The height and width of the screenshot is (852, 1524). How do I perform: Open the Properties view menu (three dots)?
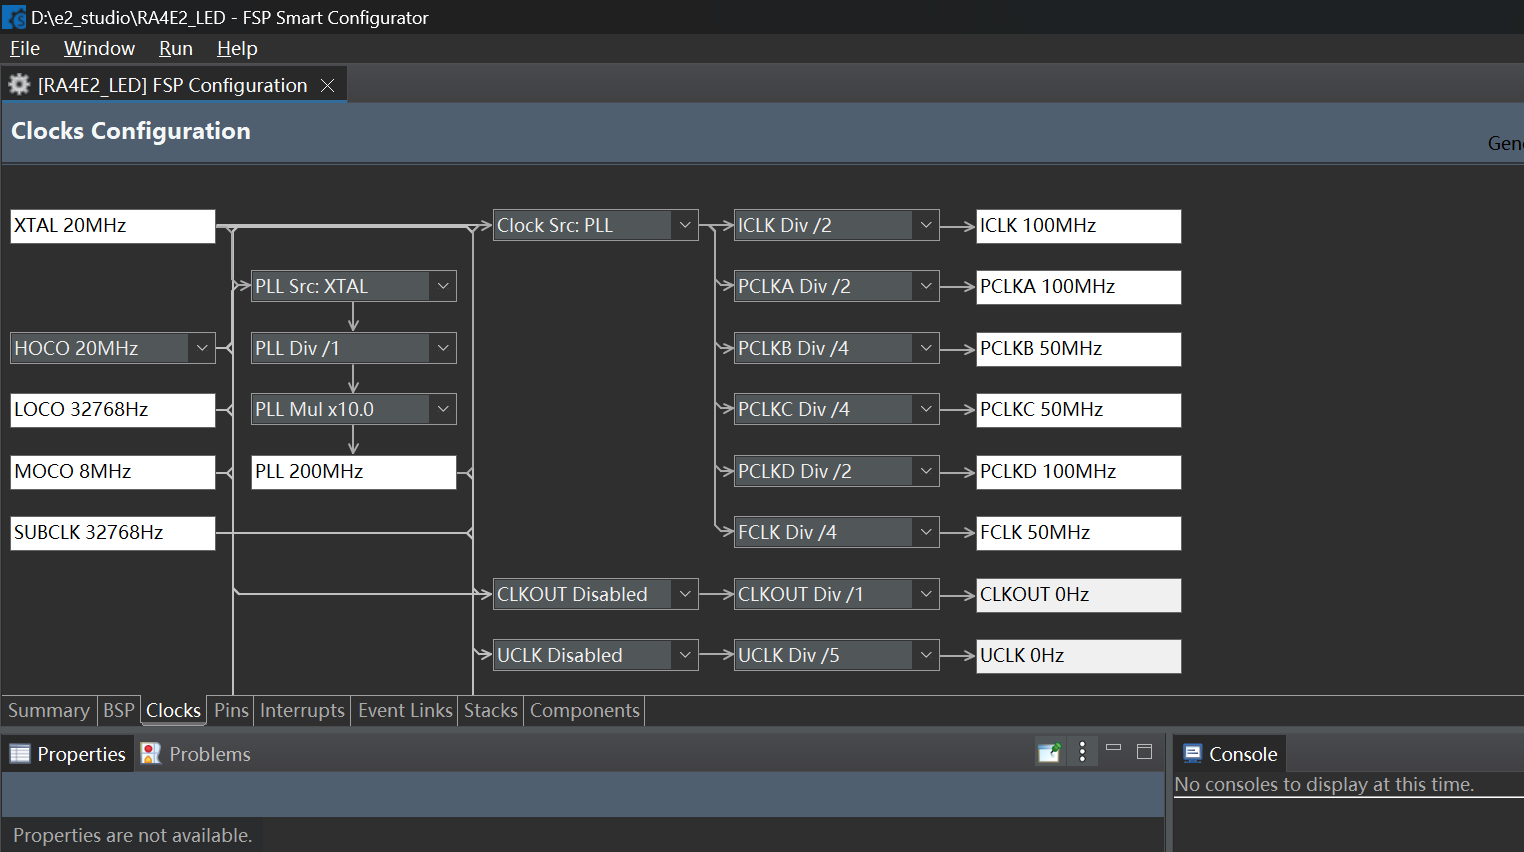point(1082,752)
